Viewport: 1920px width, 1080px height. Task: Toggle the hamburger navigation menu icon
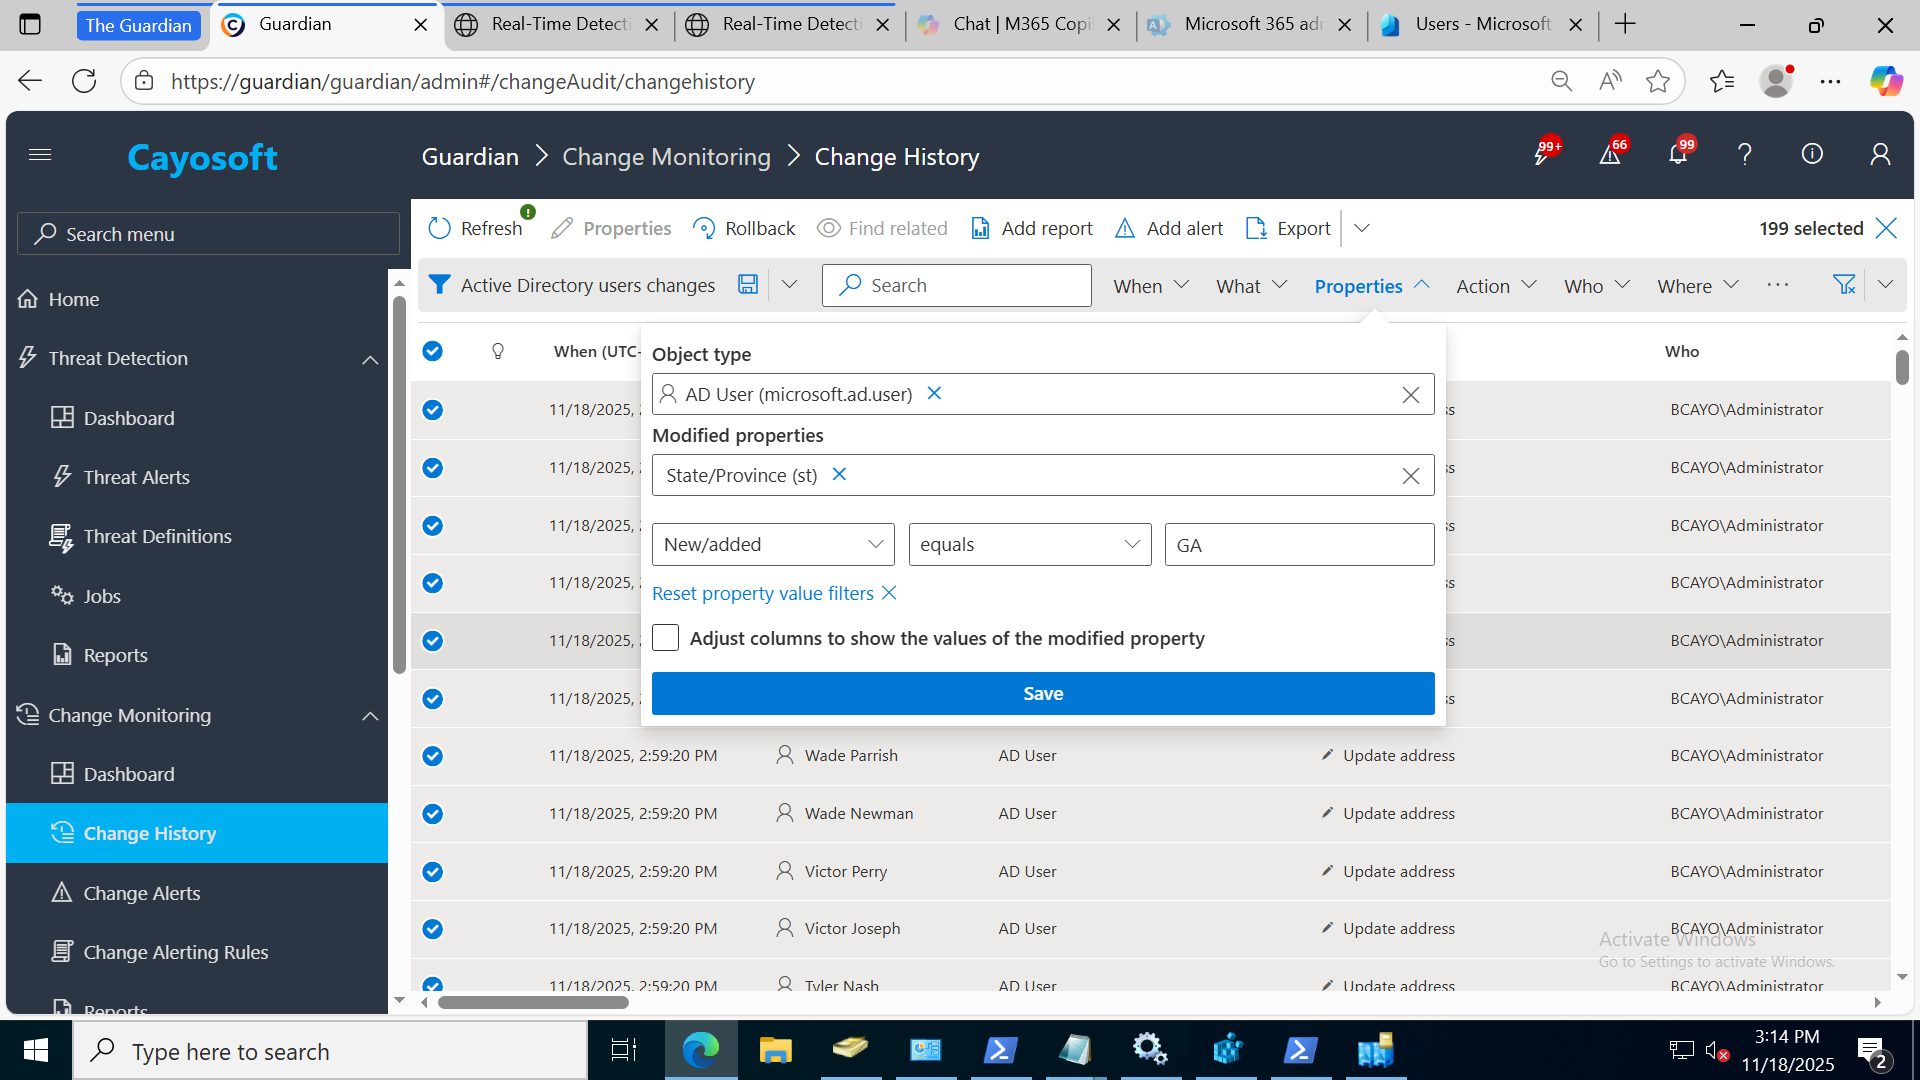point(40,155)
